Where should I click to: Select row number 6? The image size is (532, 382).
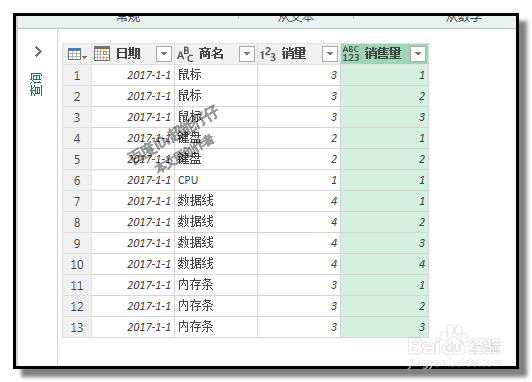coord(77,180)
